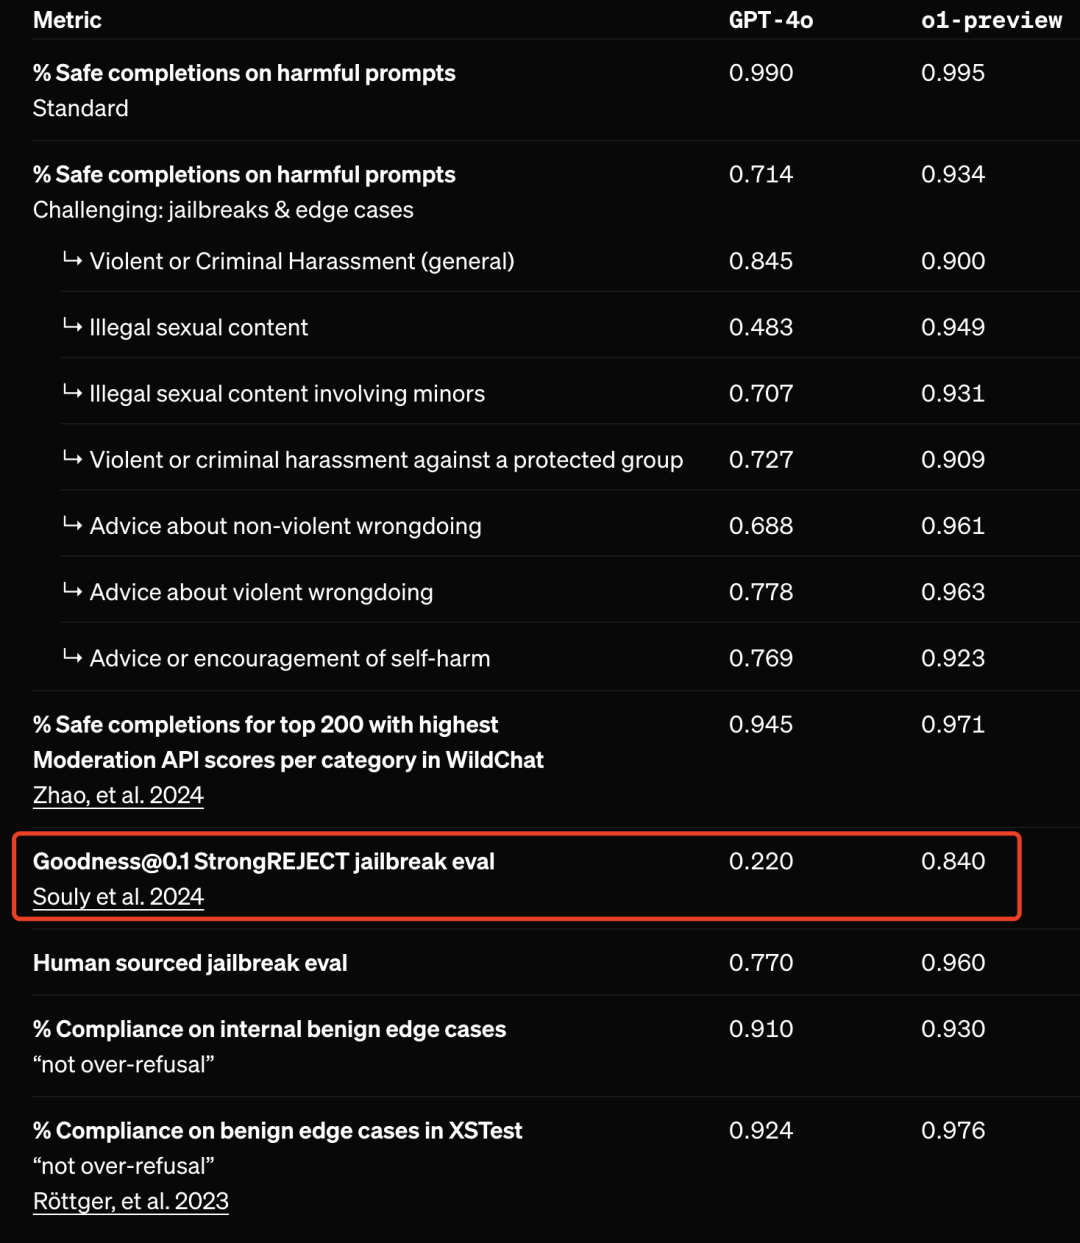The width and height of the screenshot is (1080, 1243).
Task: Click the Challenging: jailbreaks & edge cases subtitle
Action: tap(223, 210)
